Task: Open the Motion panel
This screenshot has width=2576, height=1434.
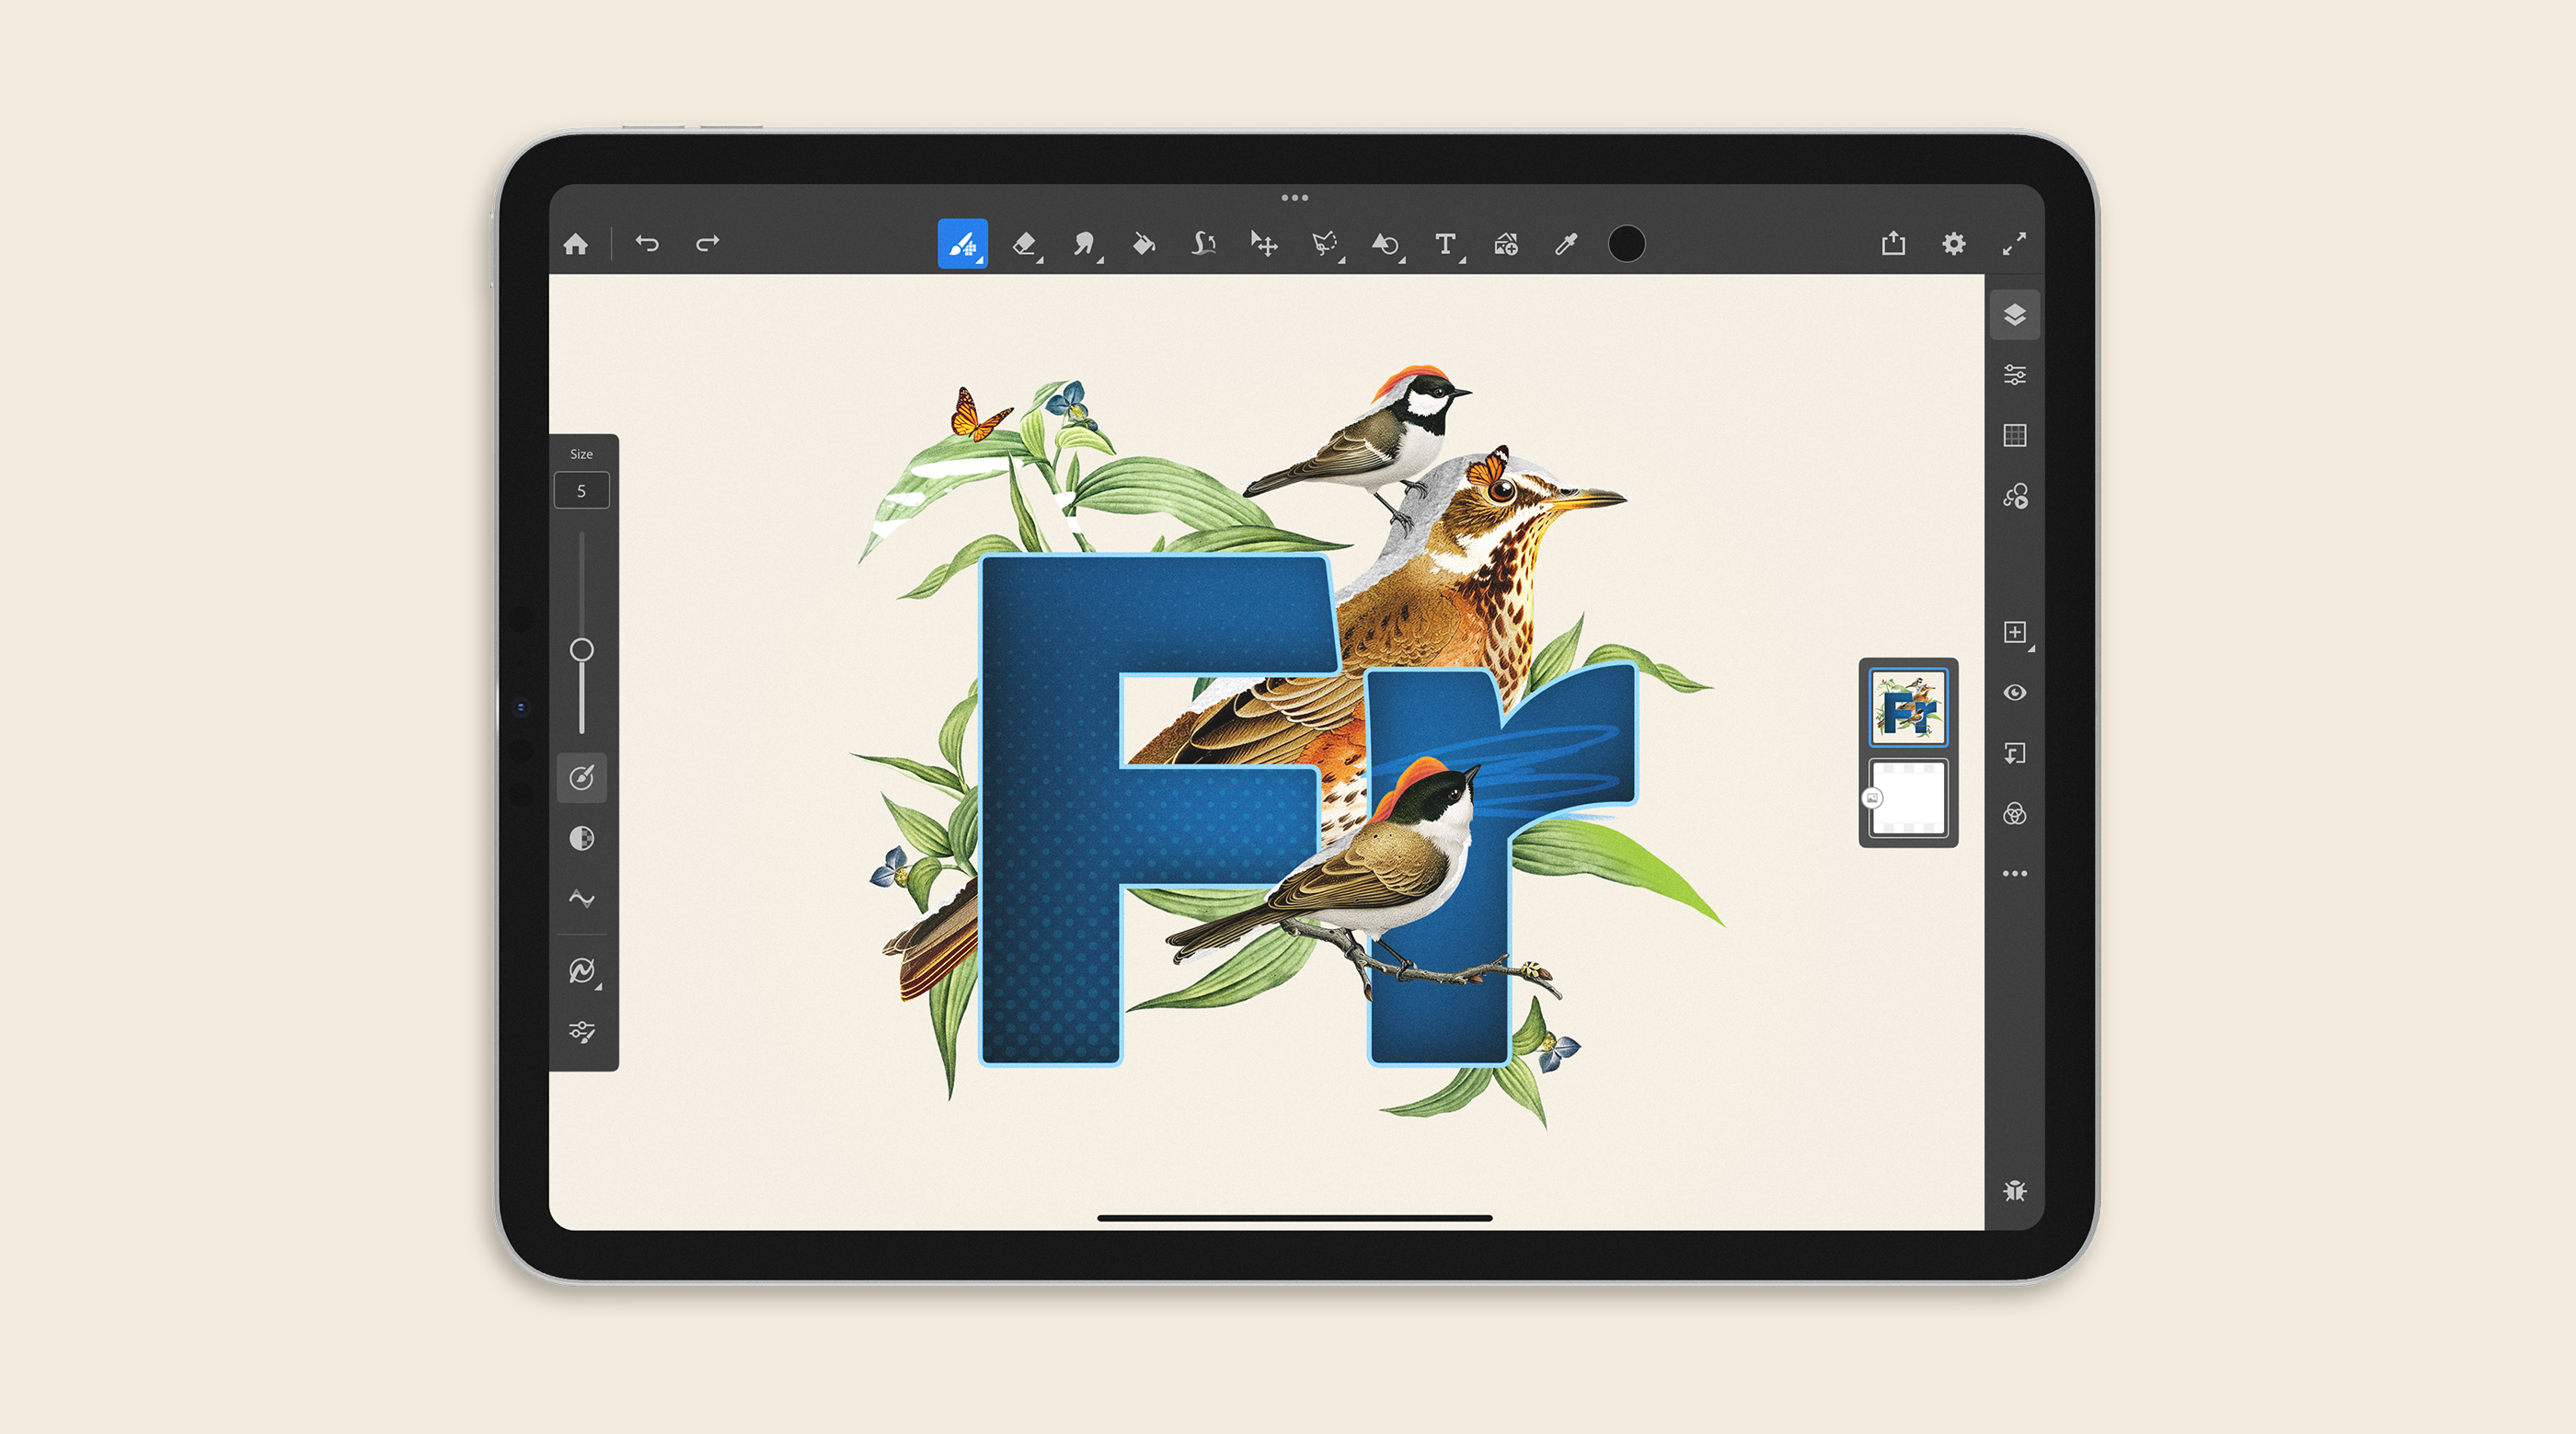Action: (x=2015, y=496)
